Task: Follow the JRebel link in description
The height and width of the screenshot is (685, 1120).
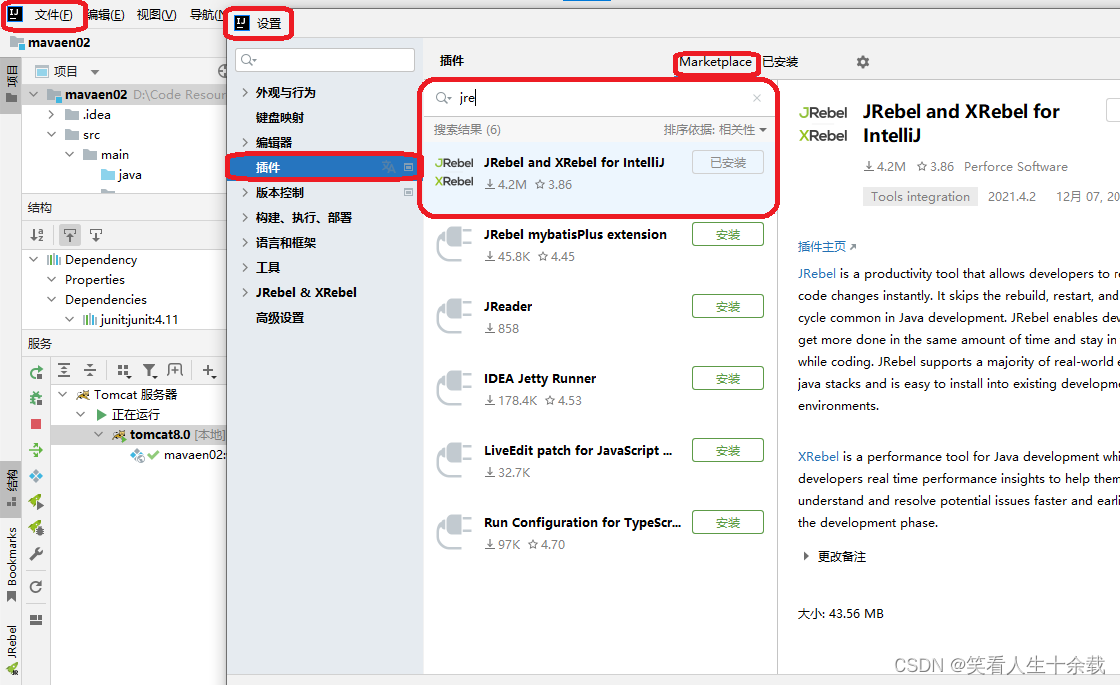Action: click(x=816, y=274)
